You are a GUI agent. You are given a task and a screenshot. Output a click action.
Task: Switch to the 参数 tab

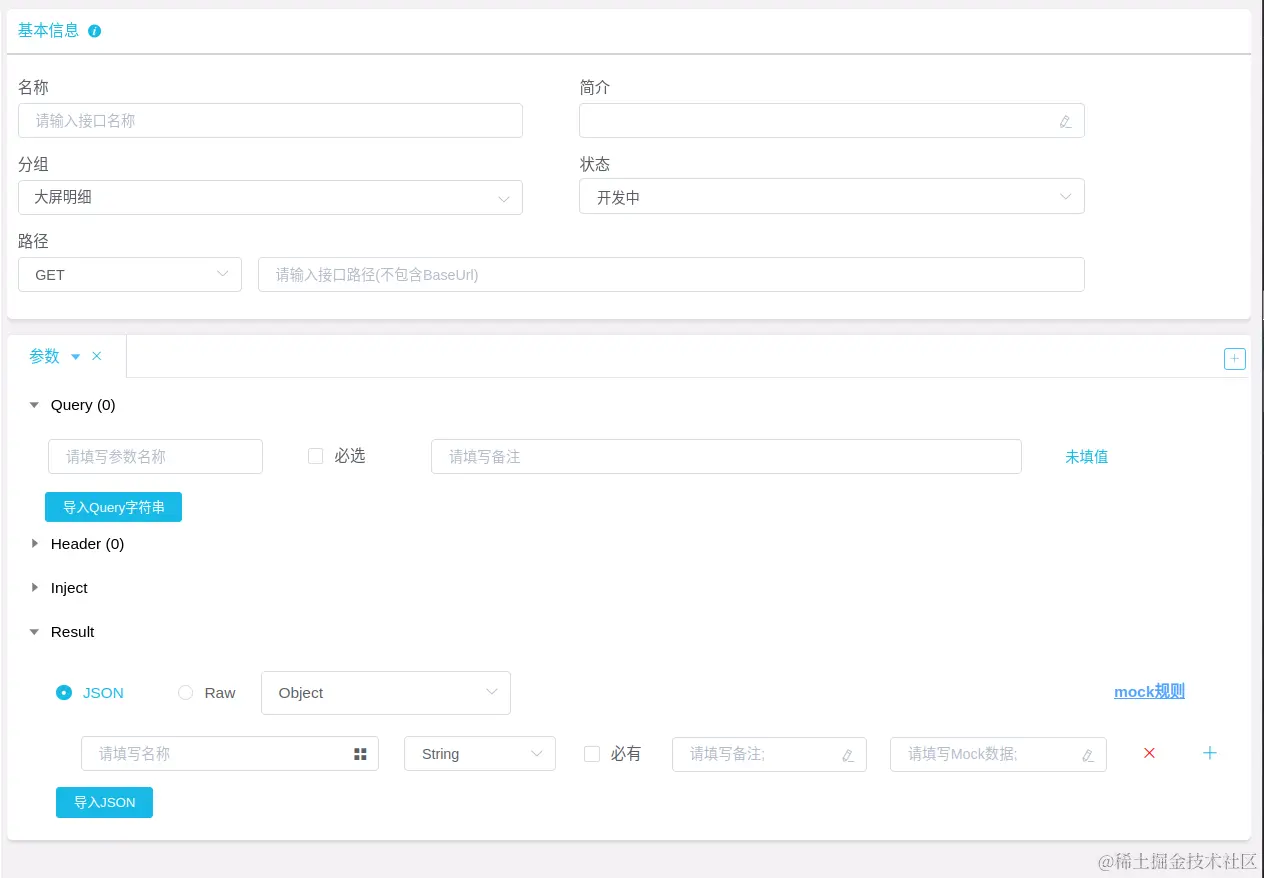45,356
